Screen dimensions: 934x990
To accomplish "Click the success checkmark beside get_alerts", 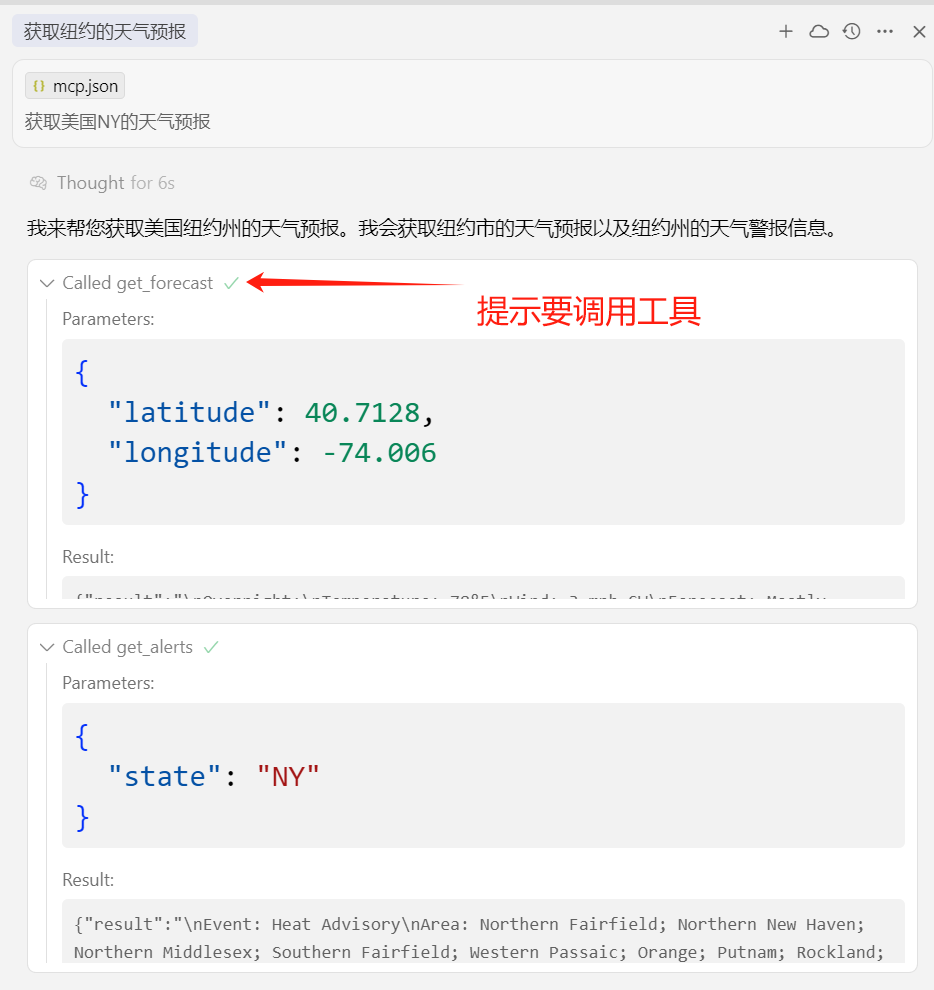I will 211,647.
